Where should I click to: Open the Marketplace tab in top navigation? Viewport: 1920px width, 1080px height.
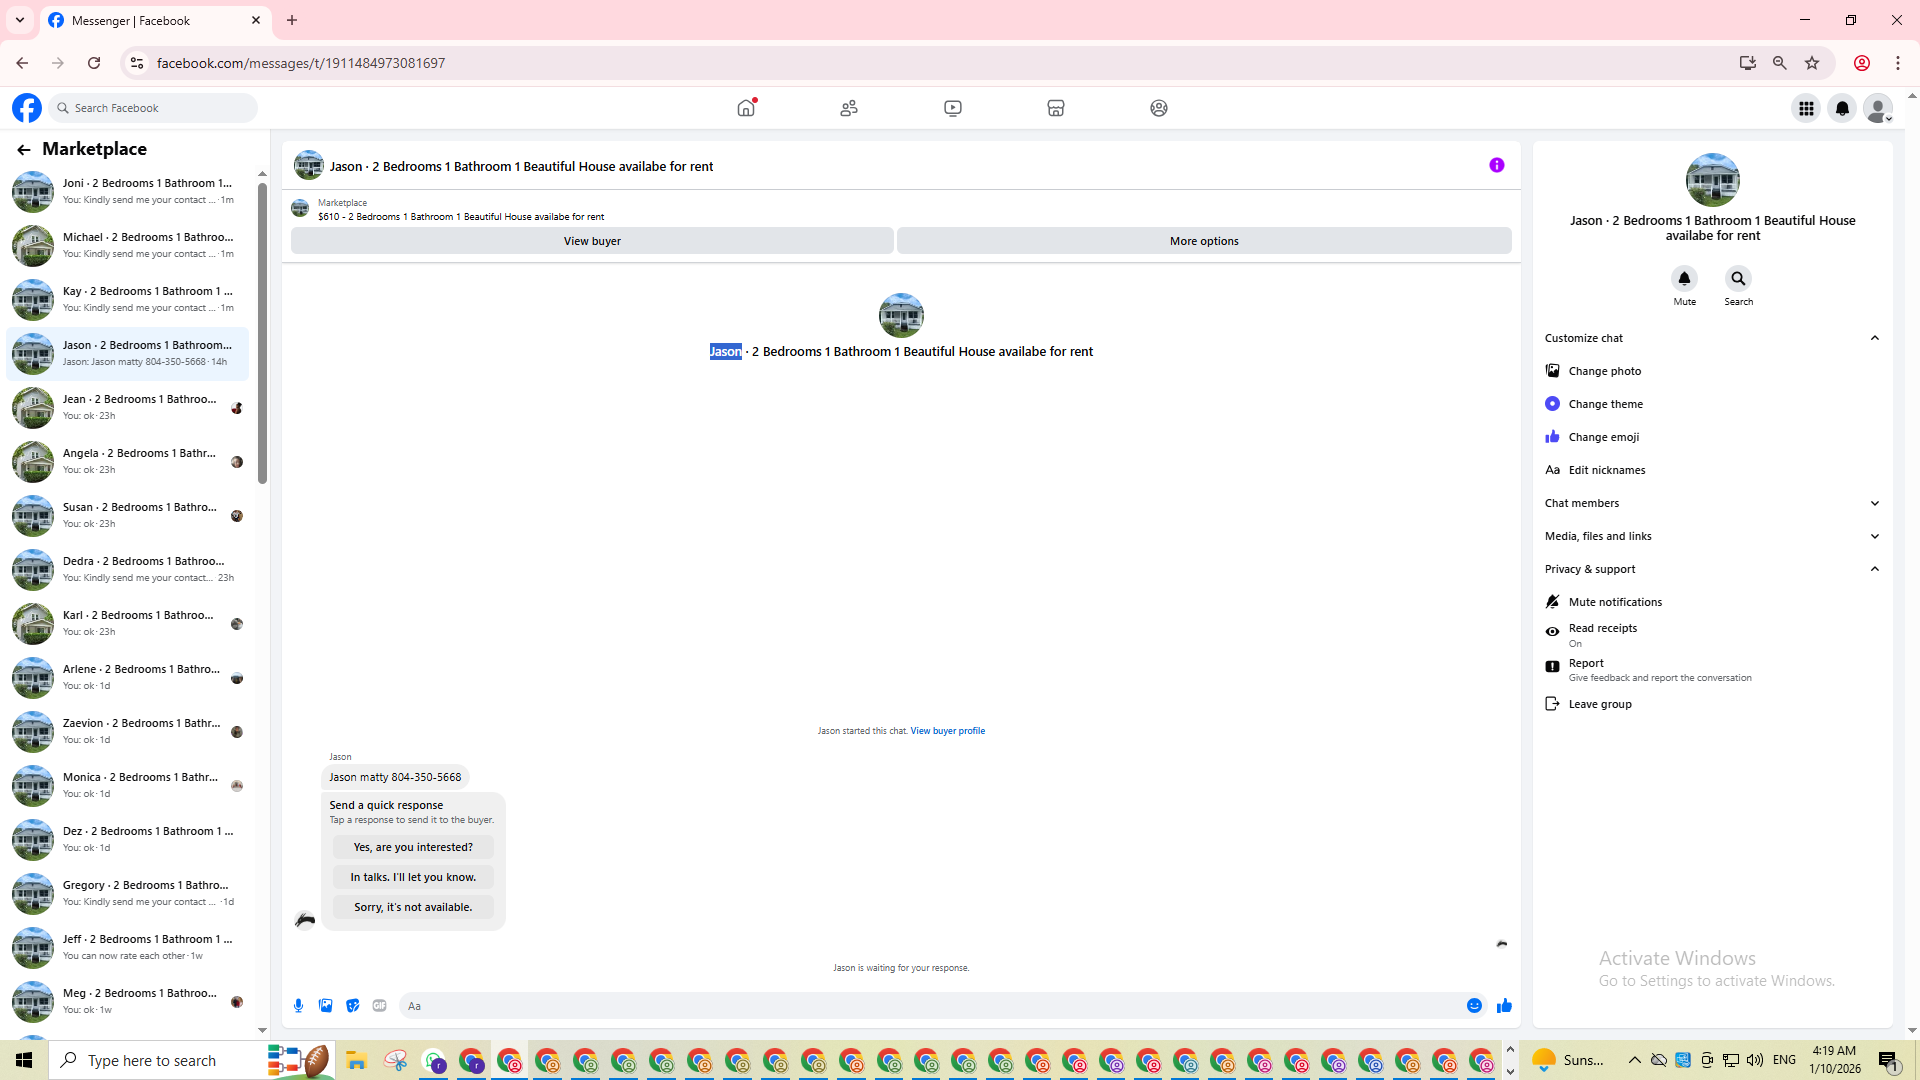pyautogui.click(x=1056, y=108)
